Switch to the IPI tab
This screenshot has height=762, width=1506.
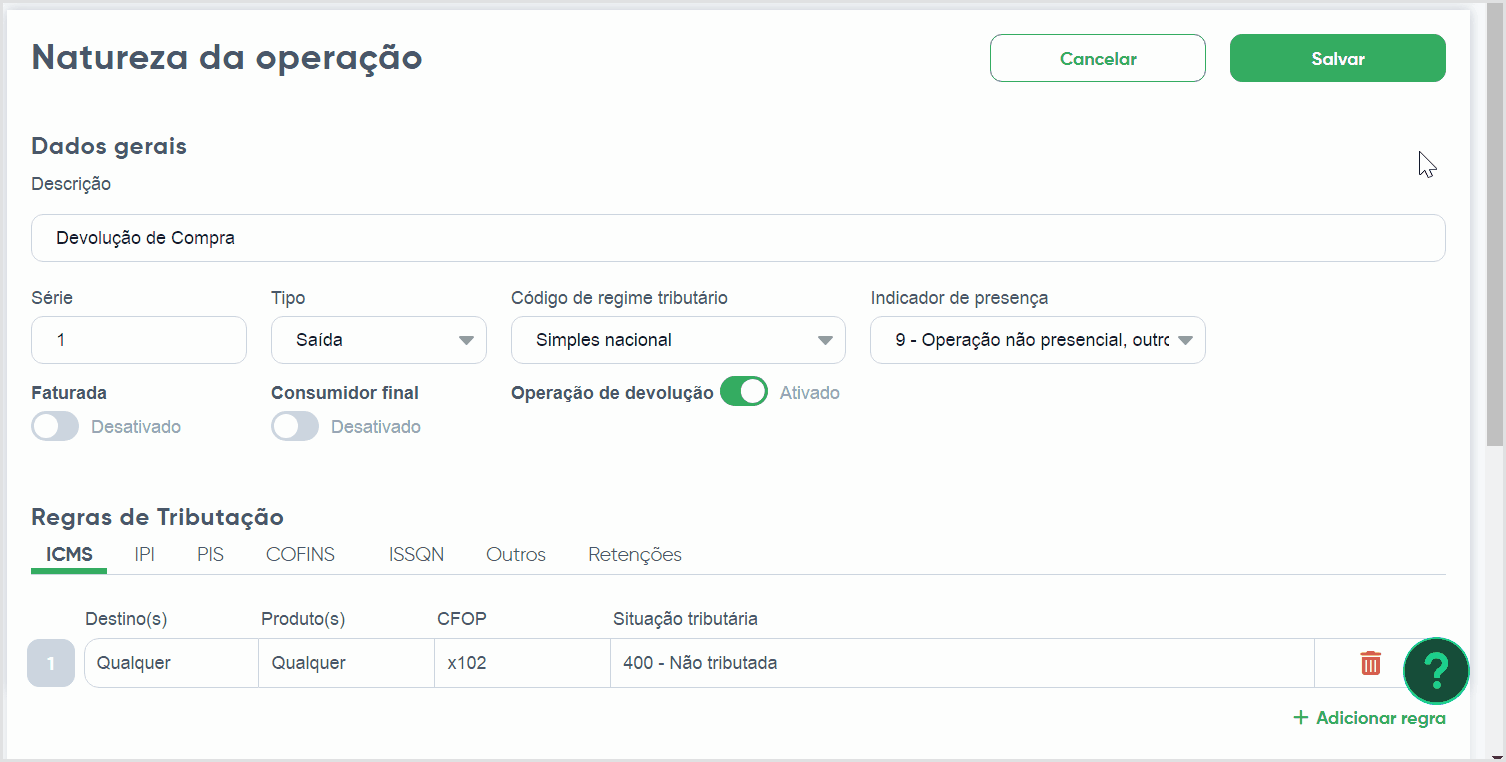point(145,554)
